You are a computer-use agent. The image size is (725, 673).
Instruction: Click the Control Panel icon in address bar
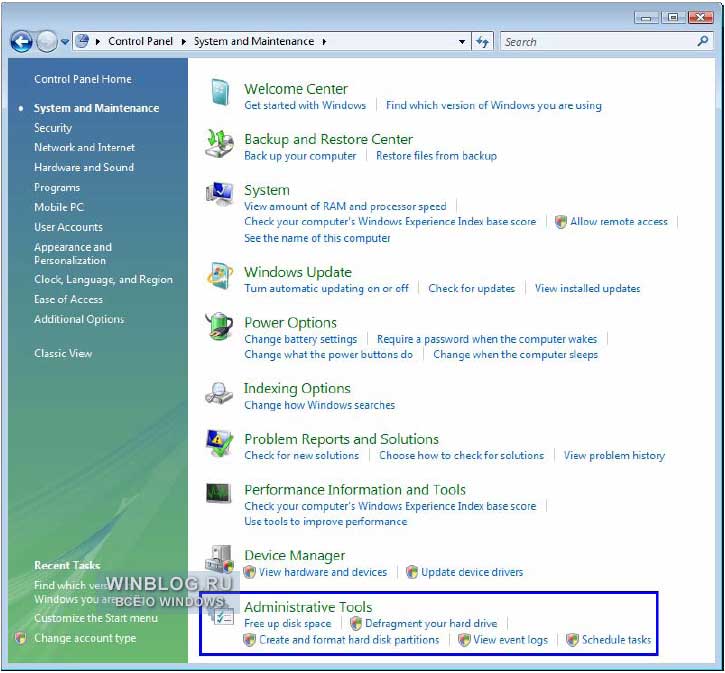point(82,41)
